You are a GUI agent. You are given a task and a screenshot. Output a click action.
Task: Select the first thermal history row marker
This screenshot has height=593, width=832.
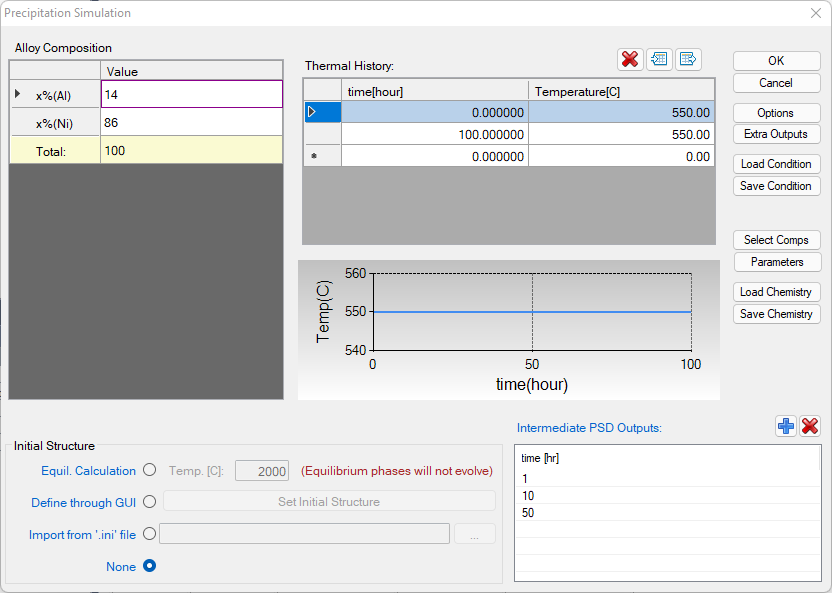[313, 112]
